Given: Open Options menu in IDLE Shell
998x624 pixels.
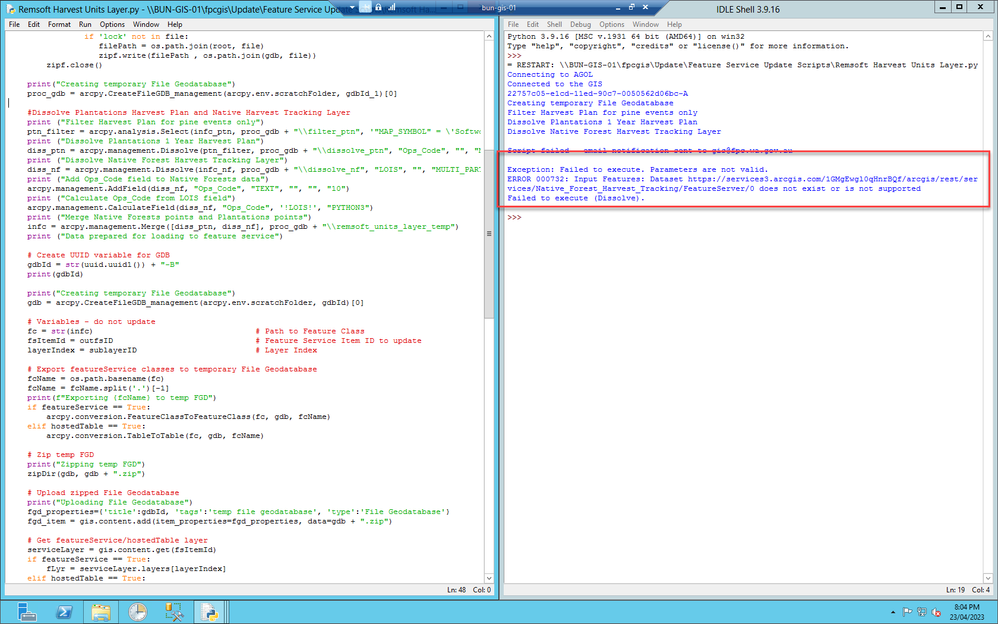Looking at the screenshot, I should coord(612,24).
